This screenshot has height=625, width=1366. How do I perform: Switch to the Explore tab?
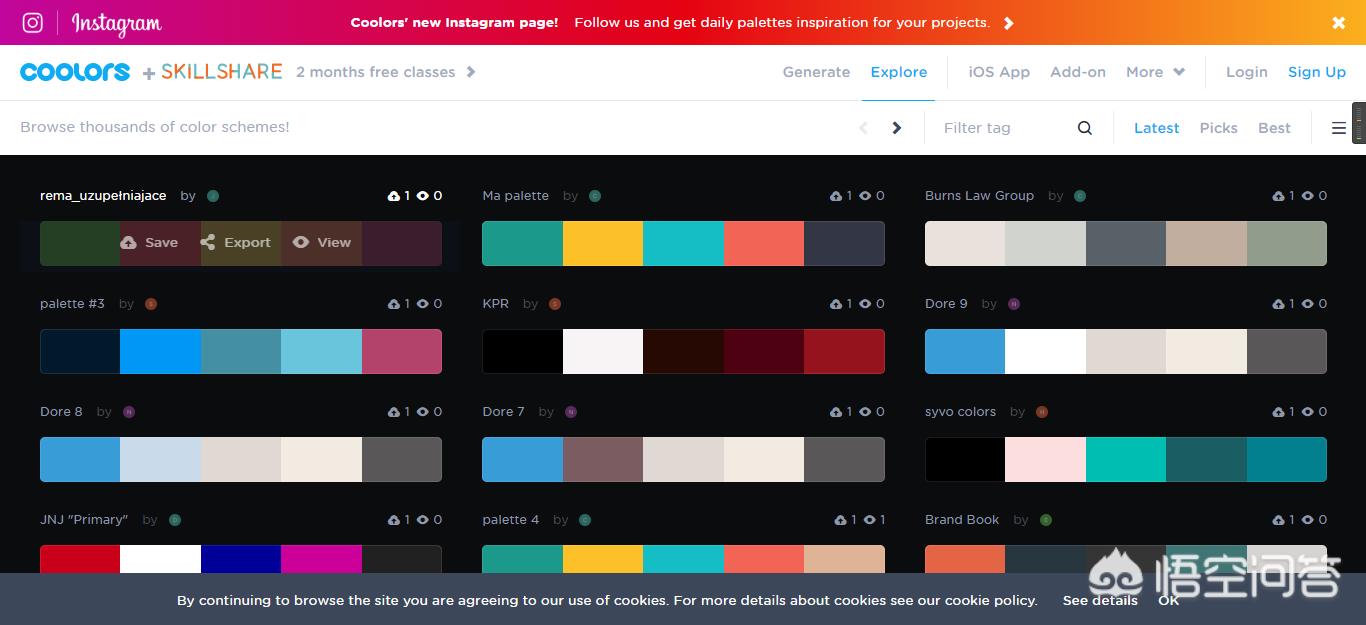point(899,72)
